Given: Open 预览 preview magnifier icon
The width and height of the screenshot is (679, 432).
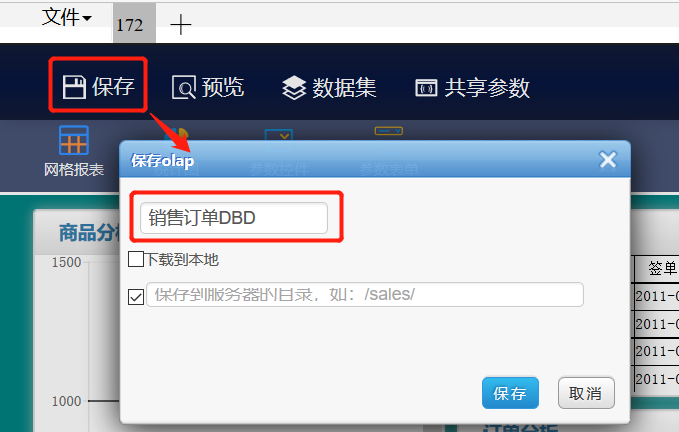Looking at the screenshot, I should click(184, 87).
